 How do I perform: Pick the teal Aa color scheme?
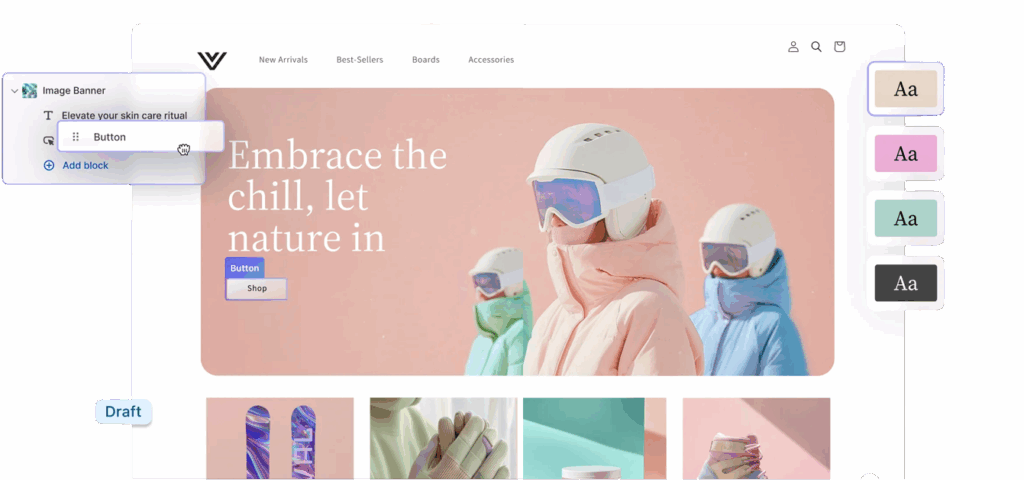click(x=906, y=218)
